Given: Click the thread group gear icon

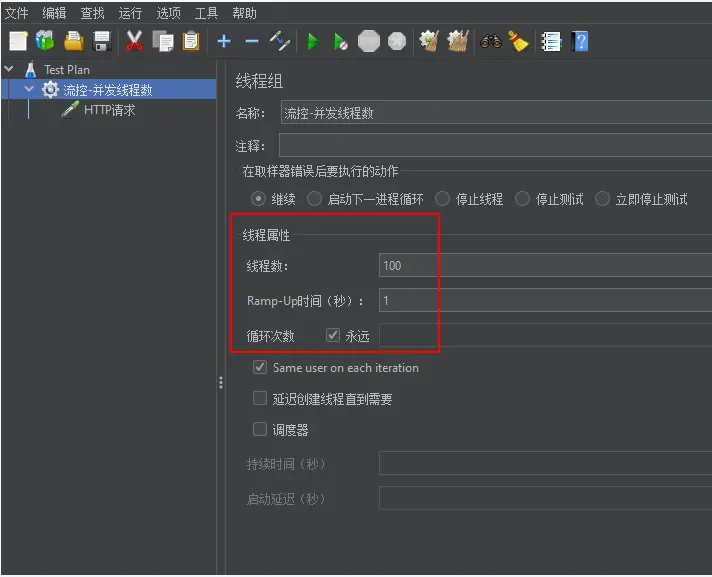Looking at the screenshot, I should point(50,90).
